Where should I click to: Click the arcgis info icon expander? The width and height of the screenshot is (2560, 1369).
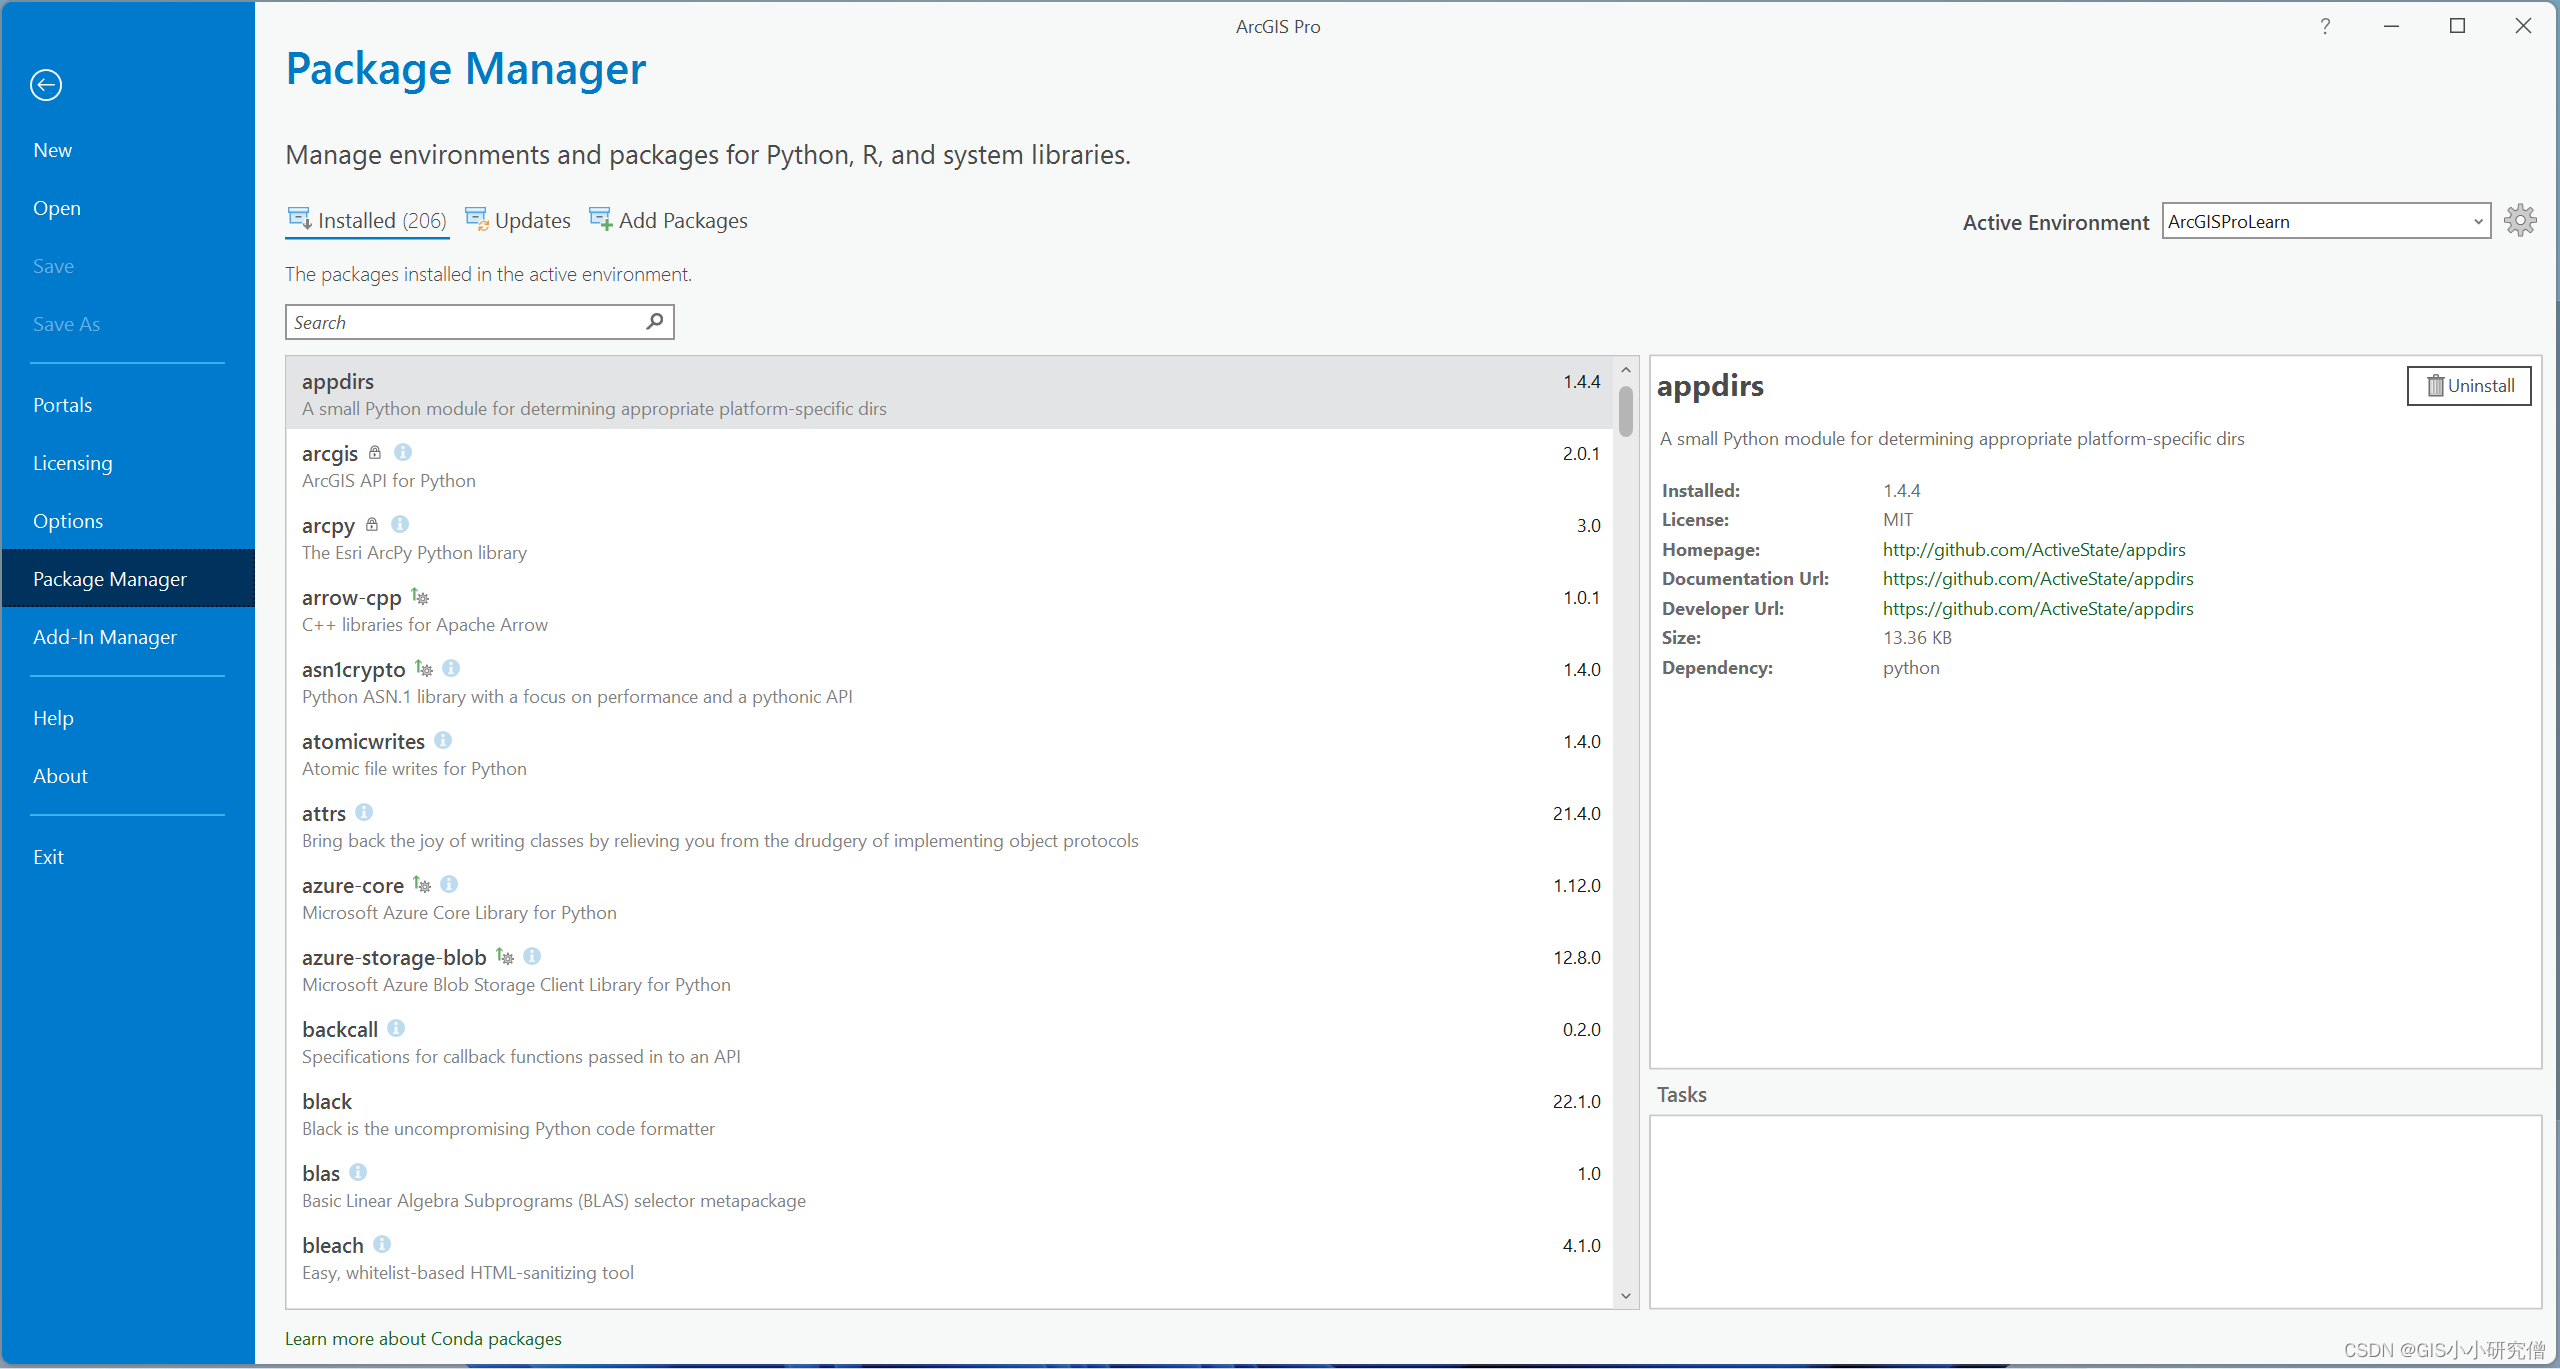tap(403, 452)
